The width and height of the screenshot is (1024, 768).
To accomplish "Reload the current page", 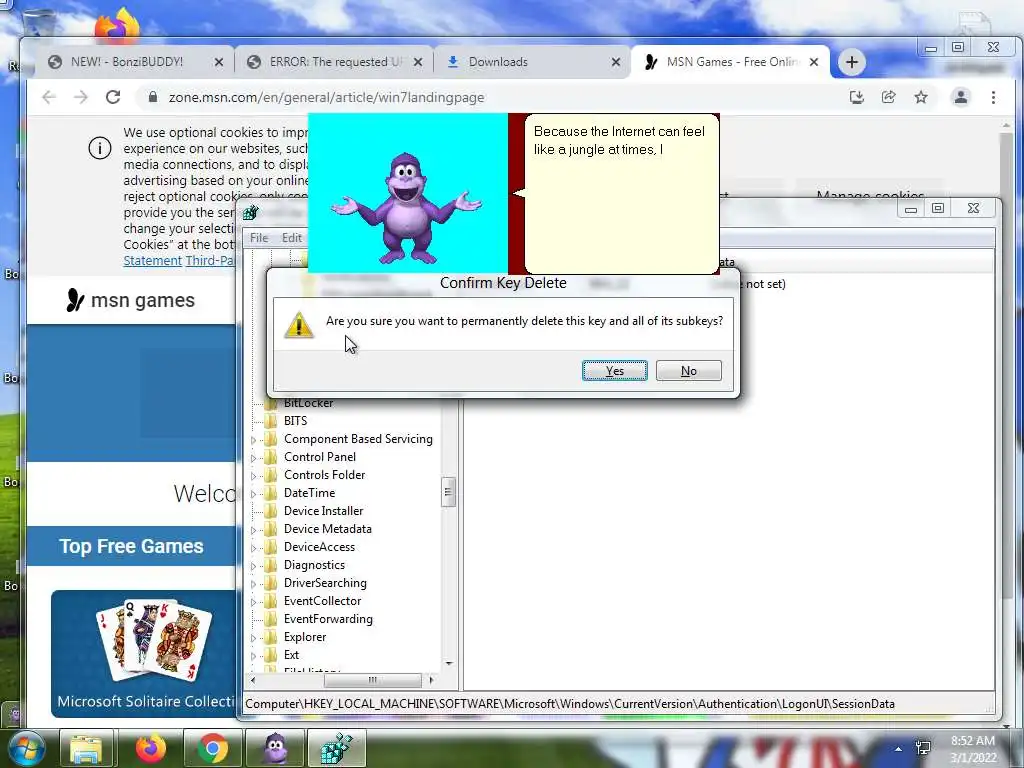I will click(x=113, y=97).
